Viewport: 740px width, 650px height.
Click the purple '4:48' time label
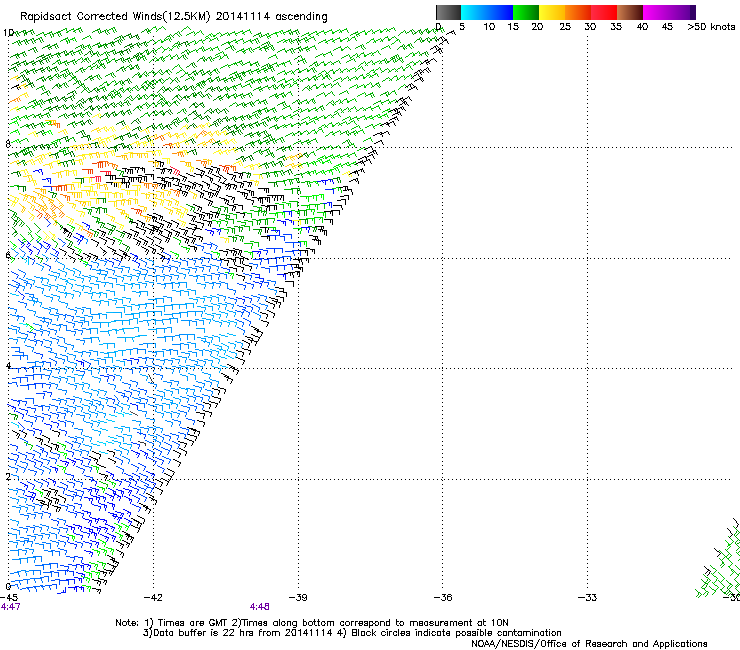(x=260, y=607)
